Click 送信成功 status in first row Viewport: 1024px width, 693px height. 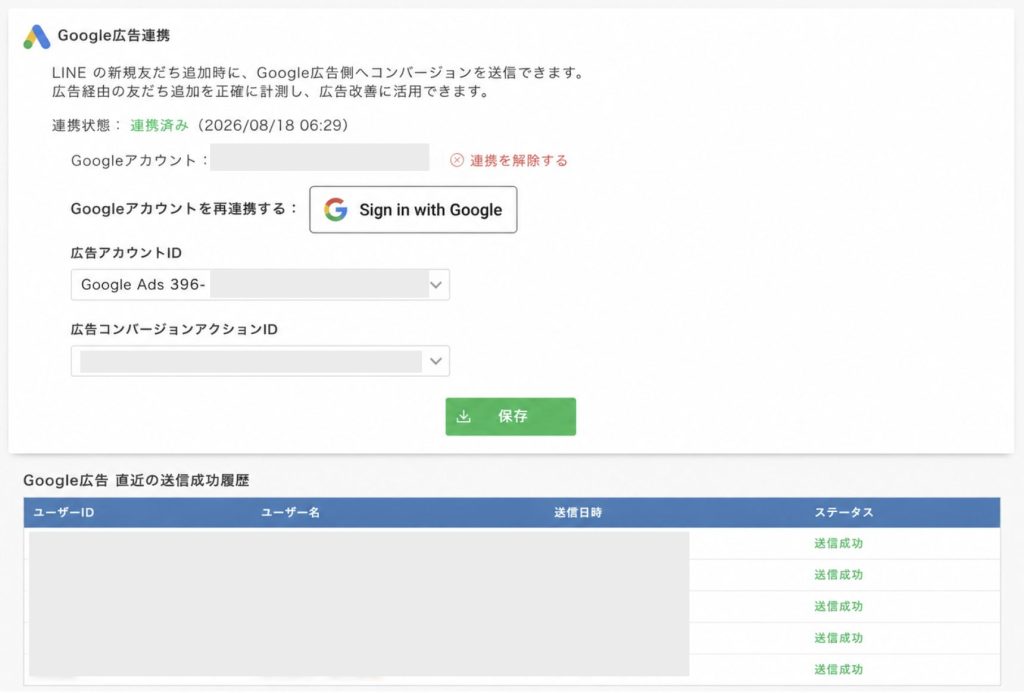click(839, 543)
